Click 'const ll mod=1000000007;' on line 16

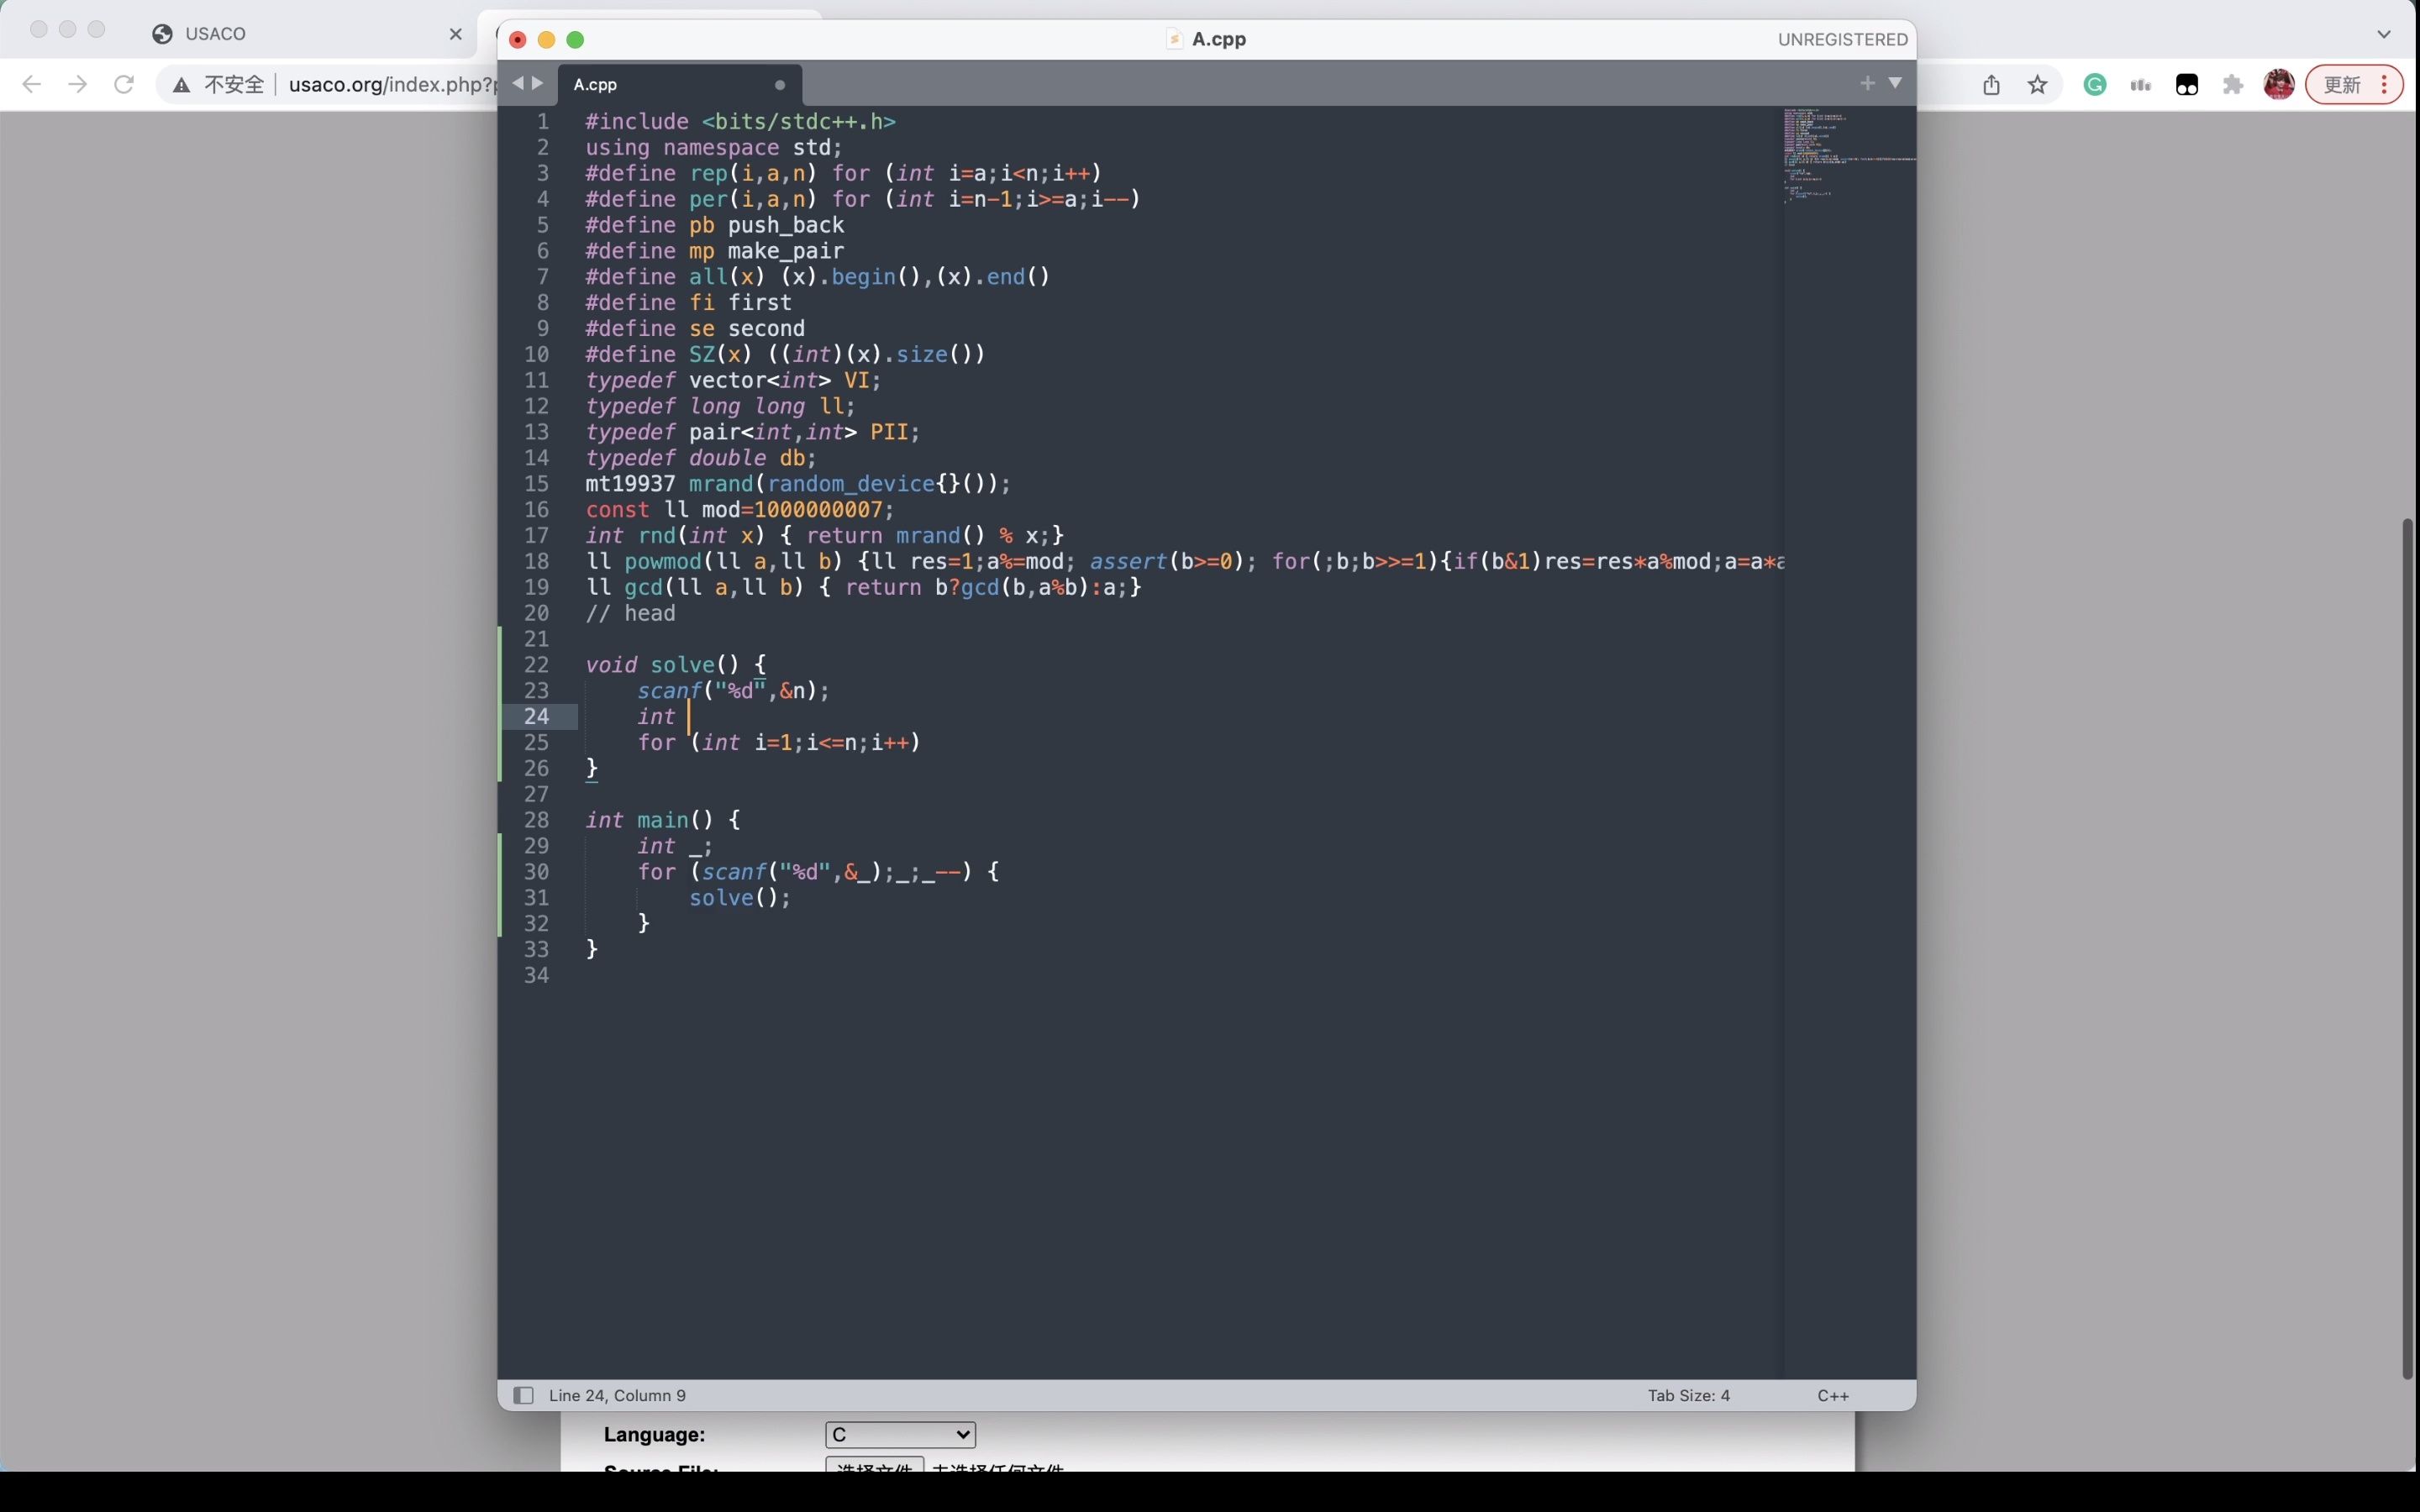point(740,510)
